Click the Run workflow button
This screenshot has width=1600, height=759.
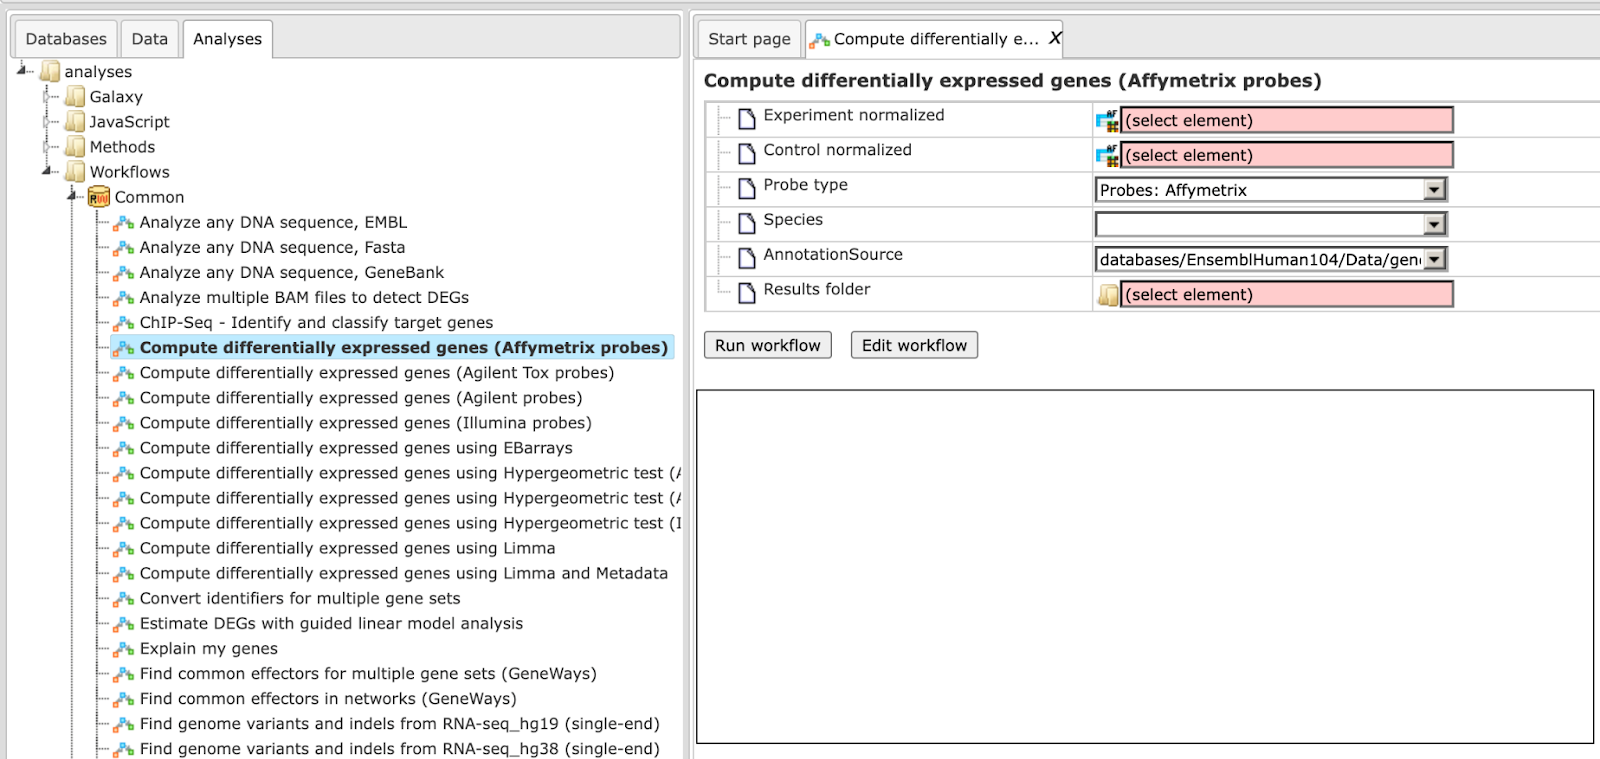click(768, 345)
